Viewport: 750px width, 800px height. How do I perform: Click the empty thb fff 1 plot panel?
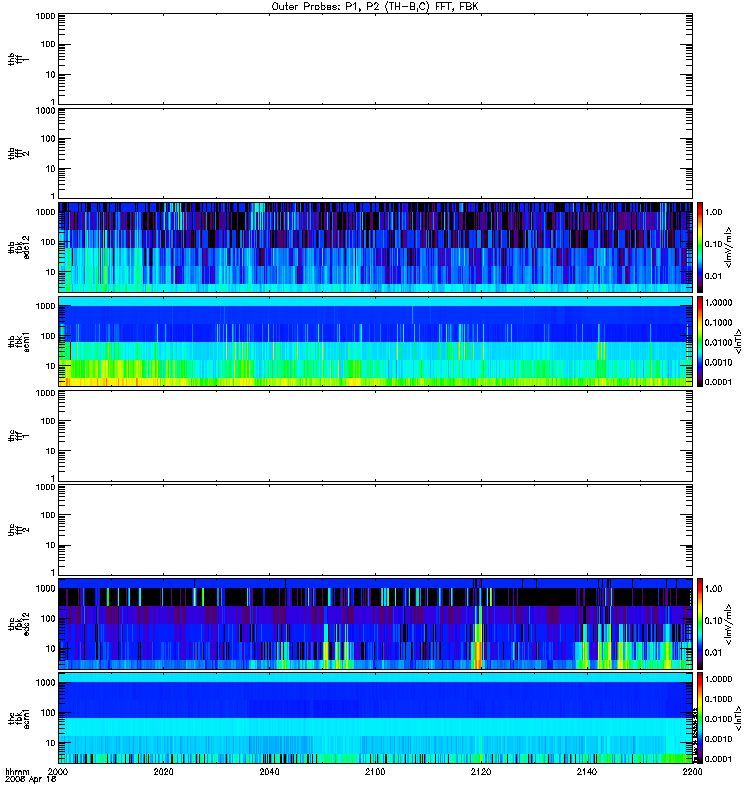point(376,59)
